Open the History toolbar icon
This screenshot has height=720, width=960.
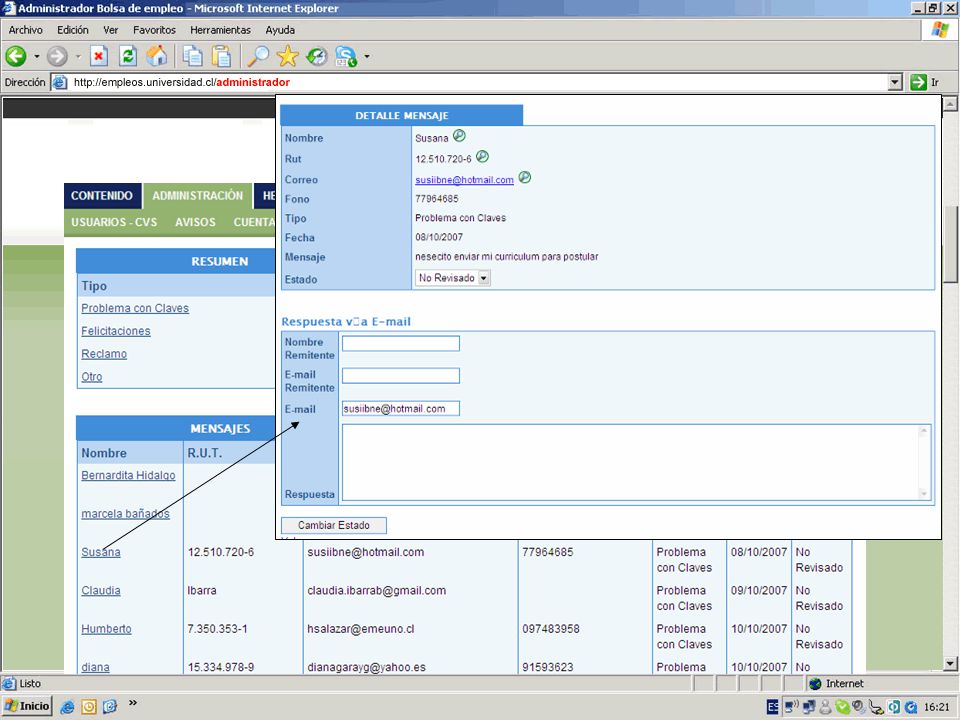click(317, 56)
